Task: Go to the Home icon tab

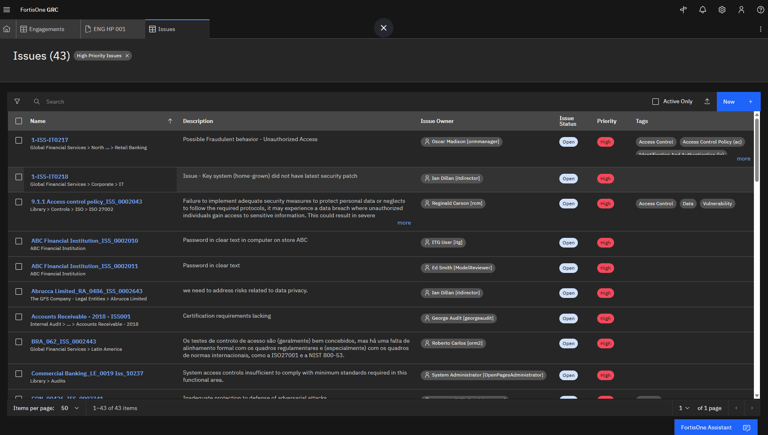Action: 7,29
